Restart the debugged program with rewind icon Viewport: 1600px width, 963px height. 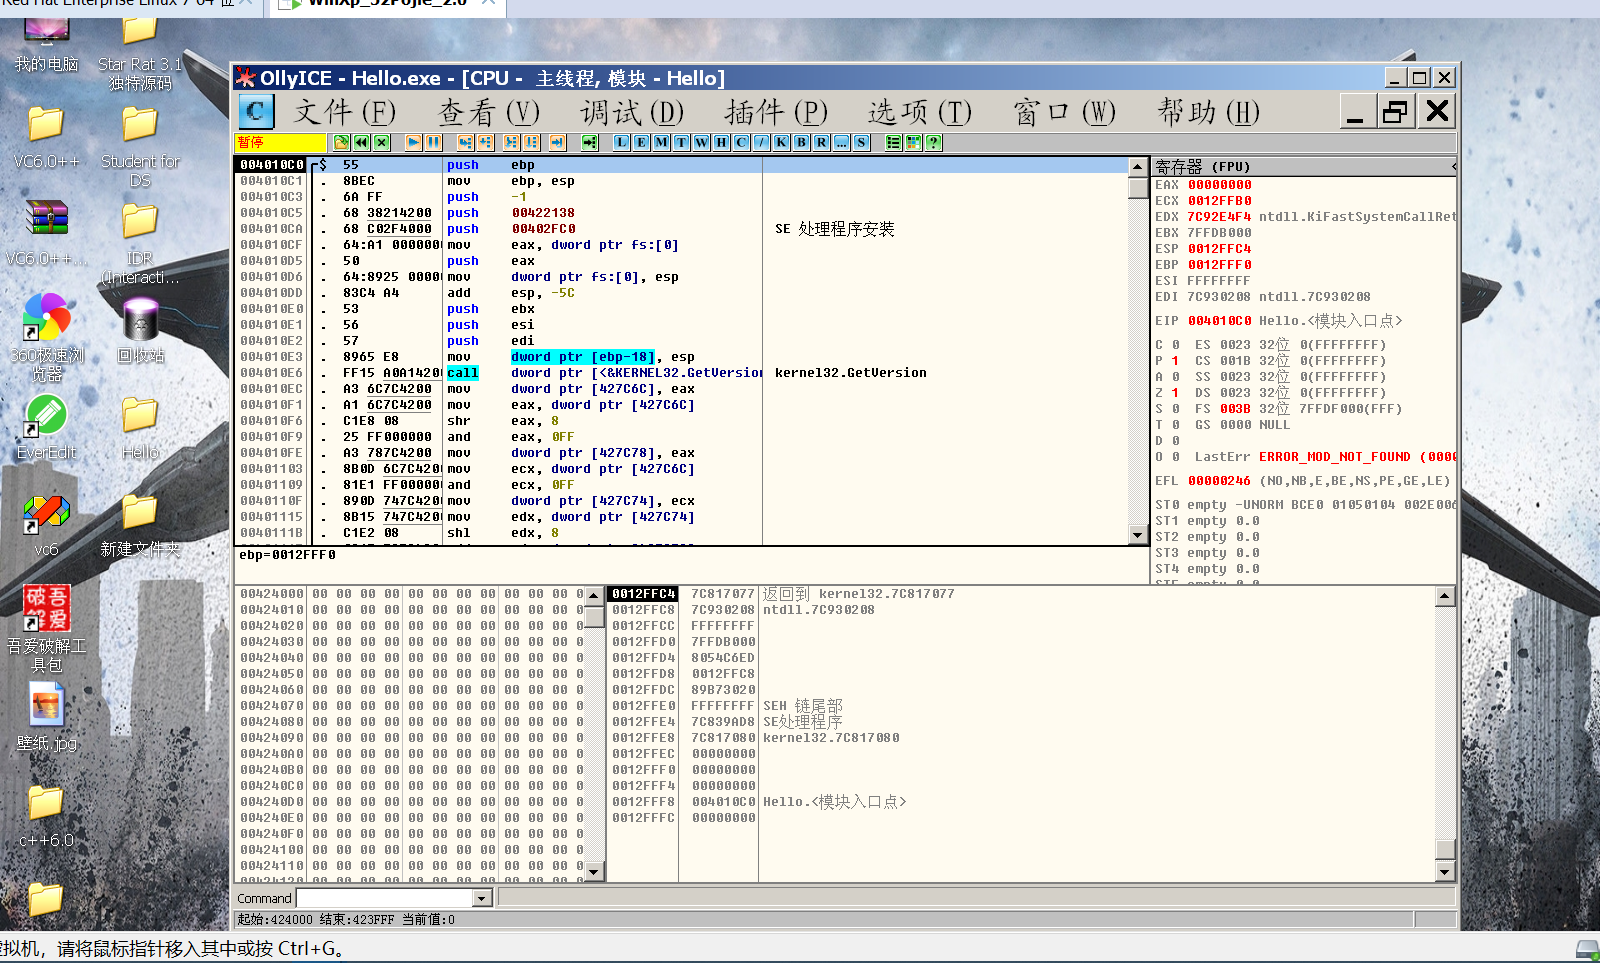(x=362, y=143)
